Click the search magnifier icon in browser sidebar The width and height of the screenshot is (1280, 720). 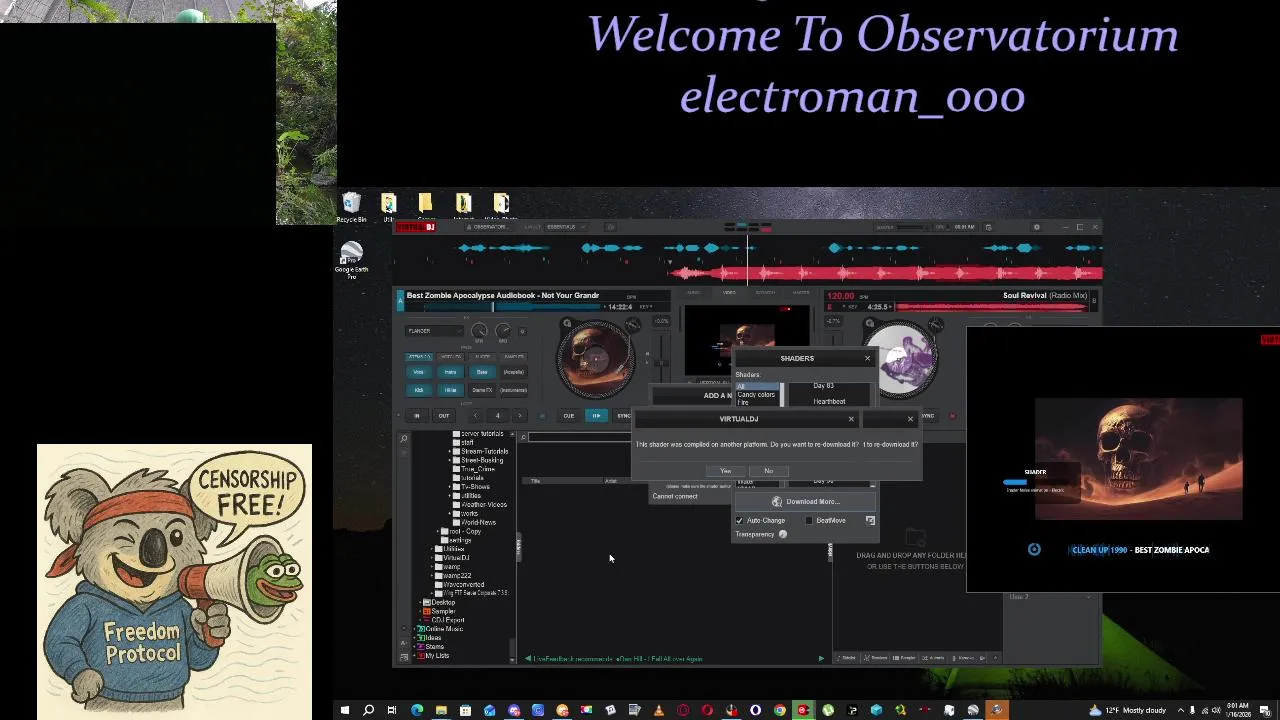coord(404,438)
